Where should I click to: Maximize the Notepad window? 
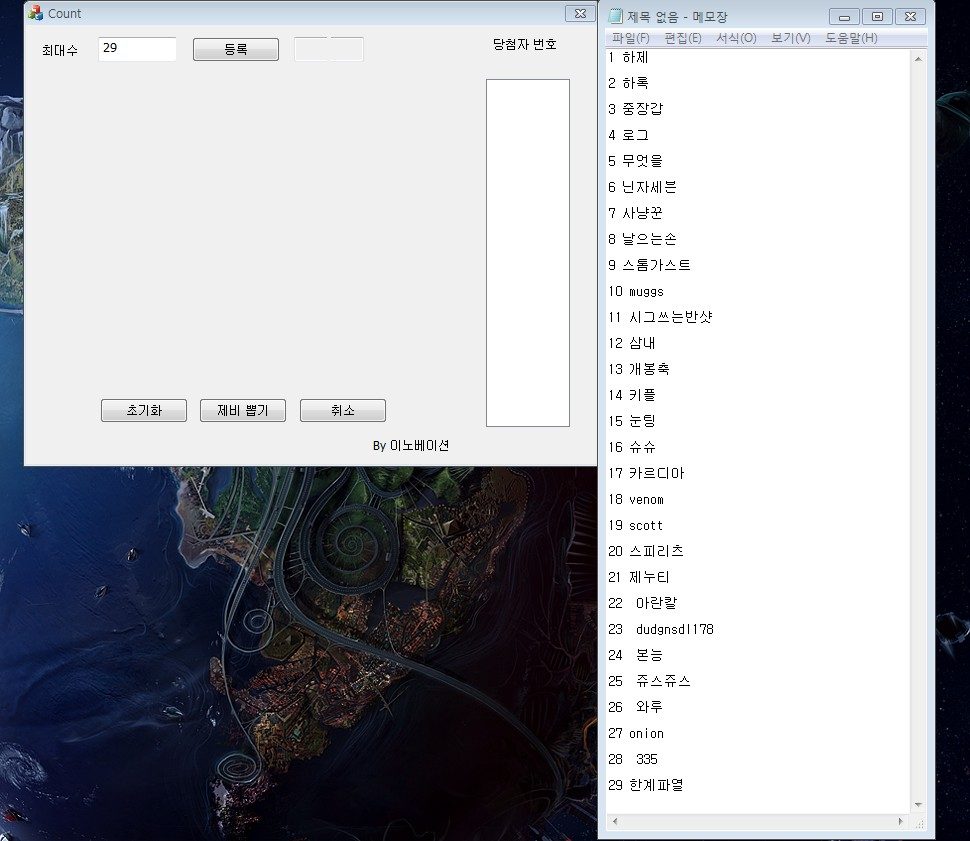coord(877,17)
